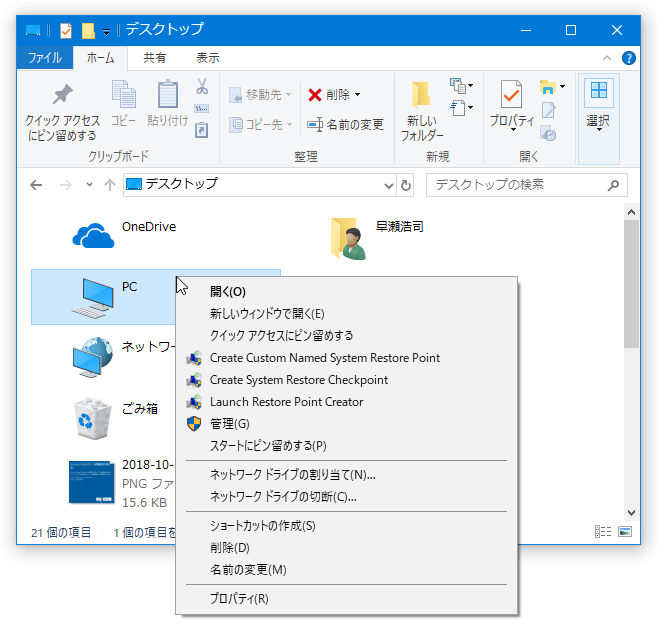657x625 pixels.
Task: Open the Open-with dropdown arrow in the Open group
Action: 562,87
